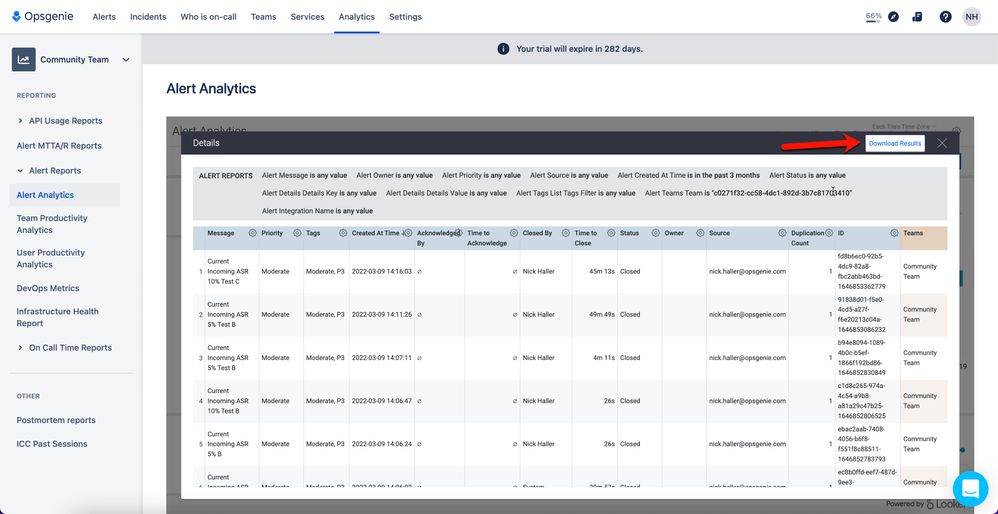Open gear settings for Status column

[656, 233]
